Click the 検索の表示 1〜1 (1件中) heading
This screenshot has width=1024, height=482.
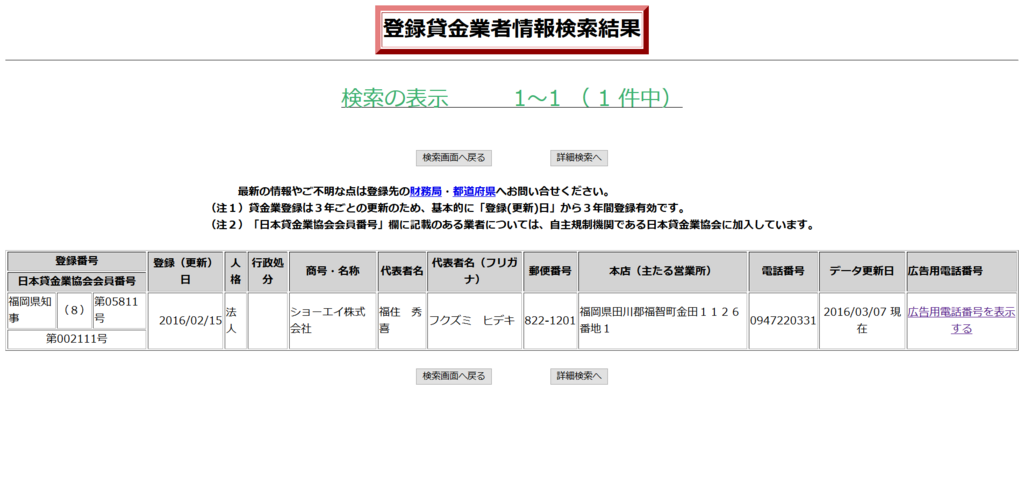[x=511, y=98]
